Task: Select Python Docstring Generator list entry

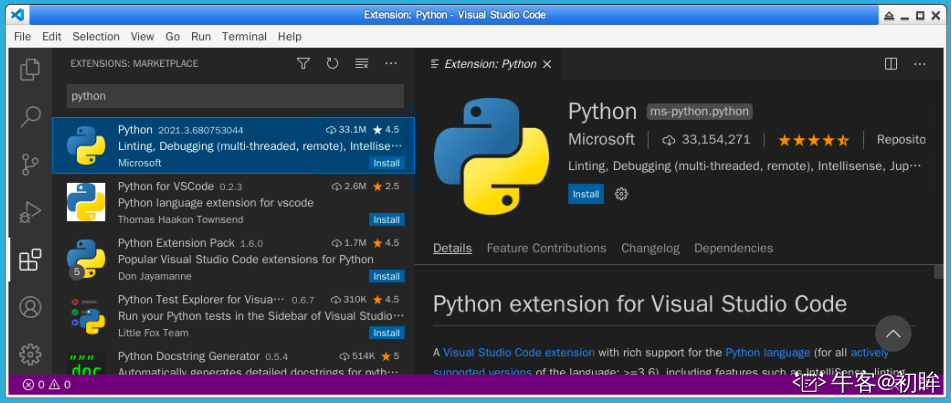Action: click(234, 359)
